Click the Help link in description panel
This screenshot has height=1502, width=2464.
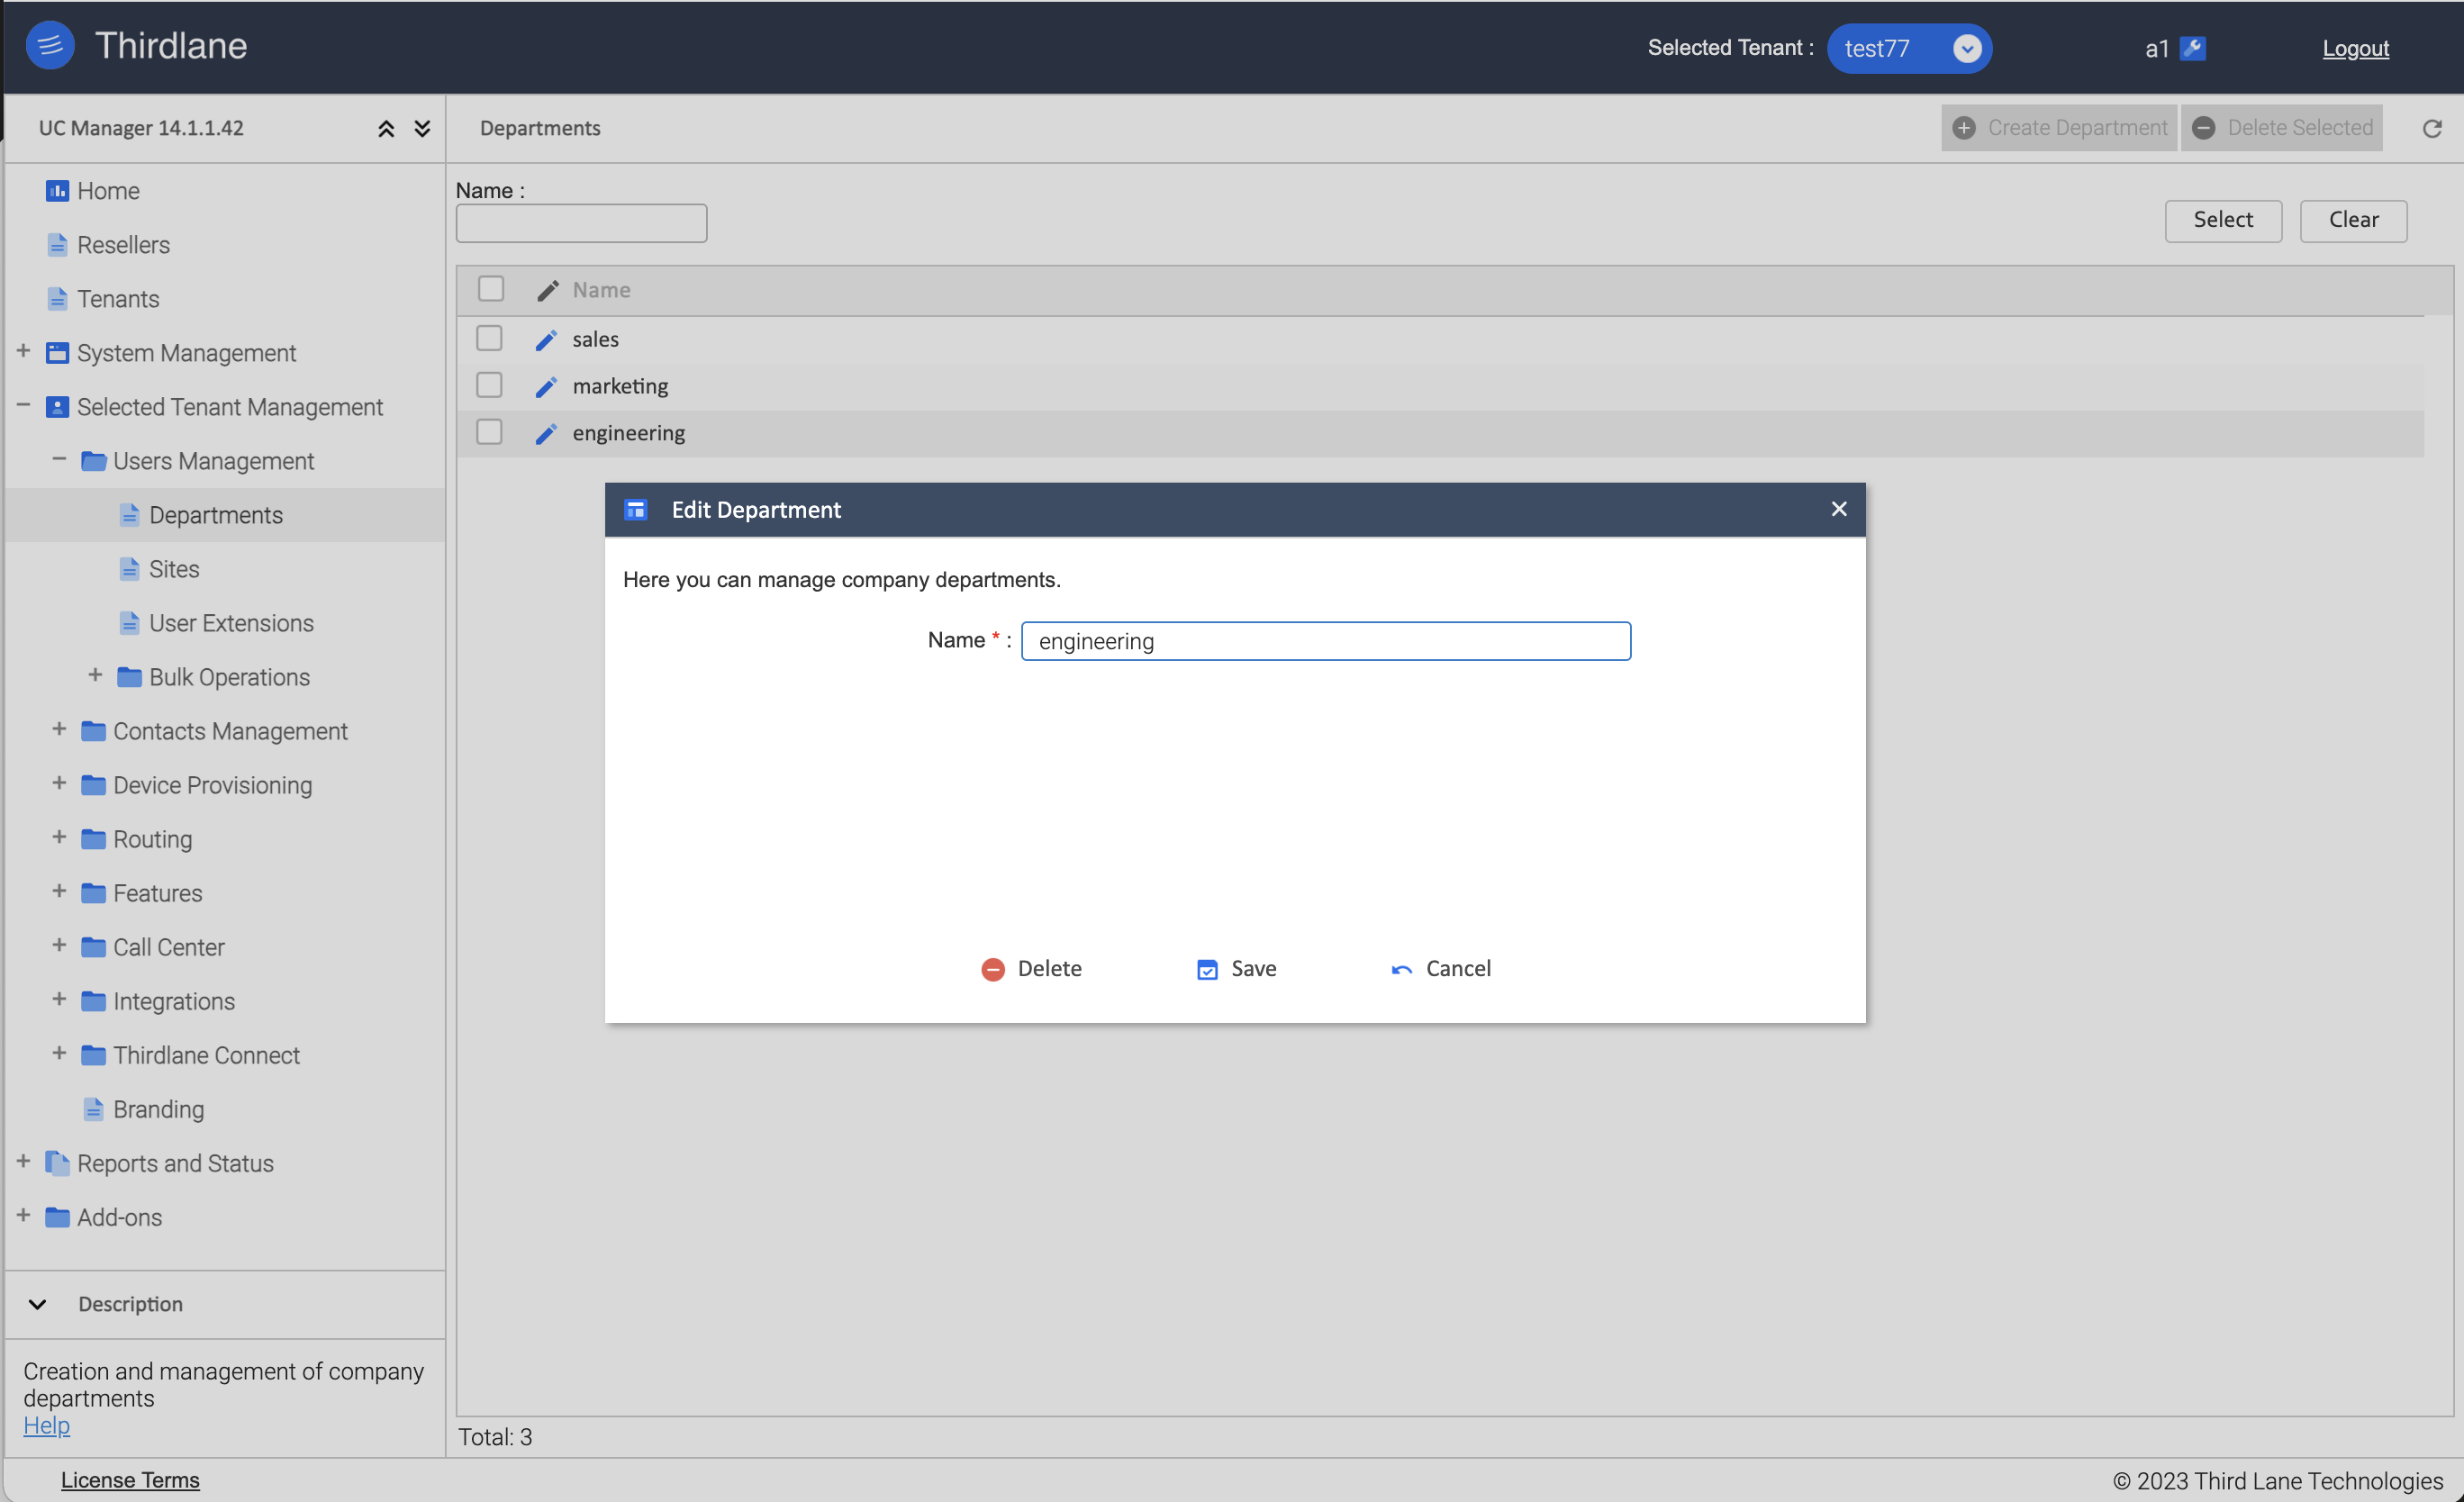coord(44,1425)
